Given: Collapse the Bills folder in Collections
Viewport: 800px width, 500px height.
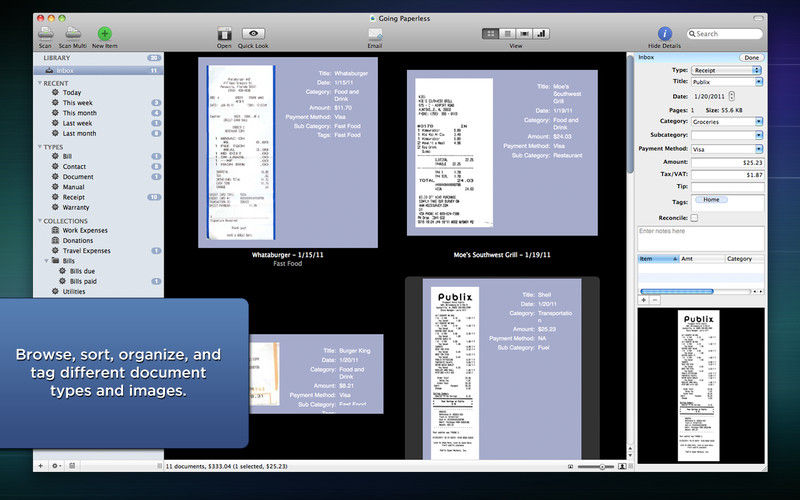Looking at the screenshot, I should 46,261.
